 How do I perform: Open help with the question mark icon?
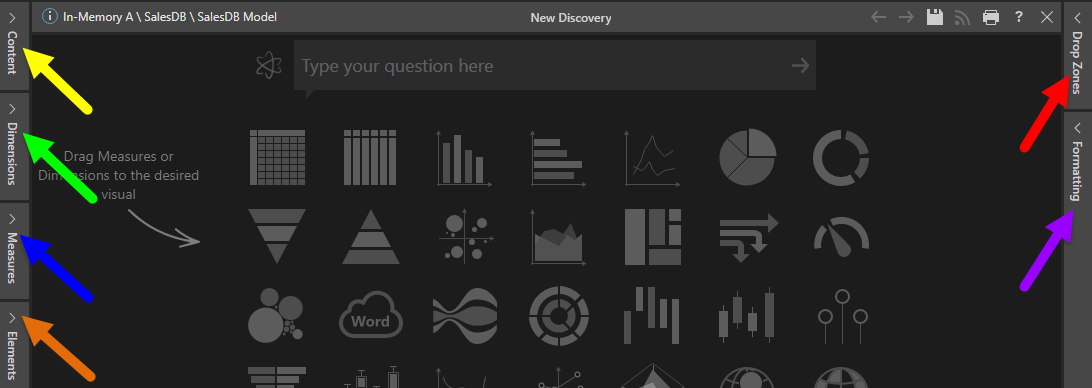[1019, 17]
